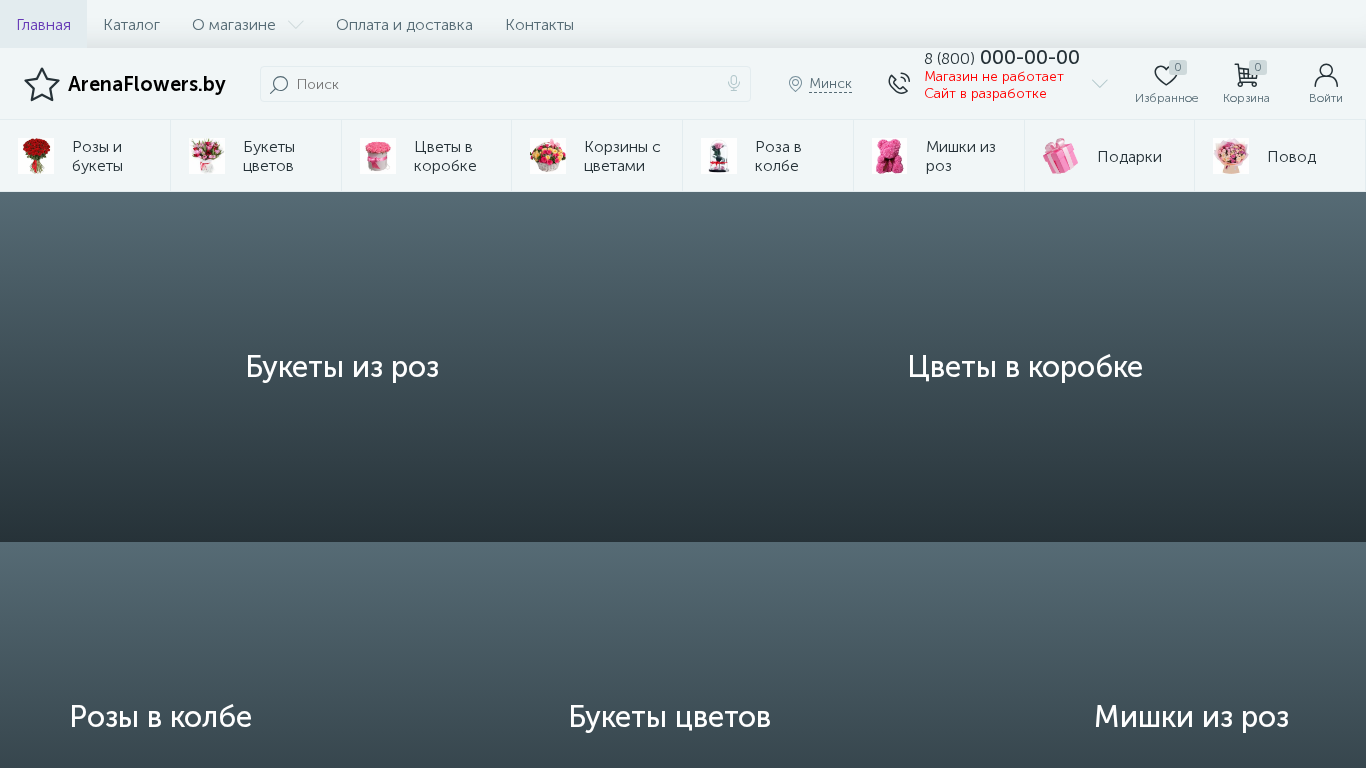Go to the Главная menu item
The image size is (1366, 768).
[x=43, y=24]
